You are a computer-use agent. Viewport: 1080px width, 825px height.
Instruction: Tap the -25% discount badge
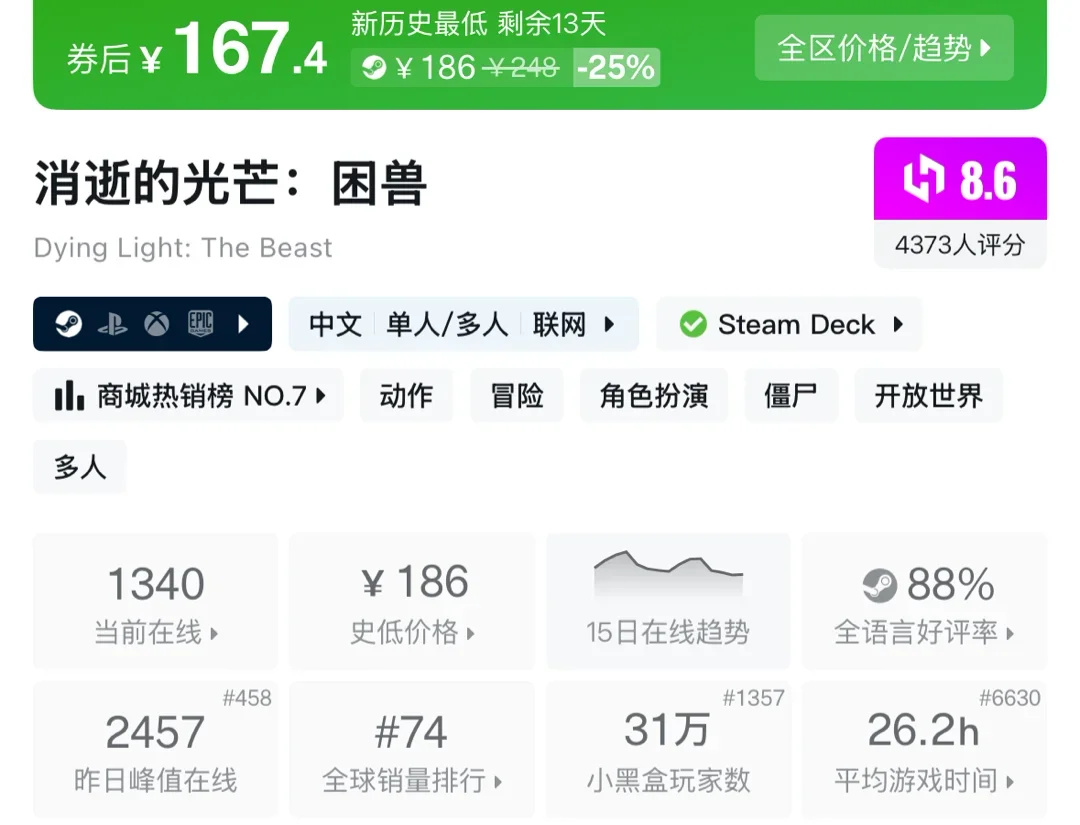pos(616,67)
